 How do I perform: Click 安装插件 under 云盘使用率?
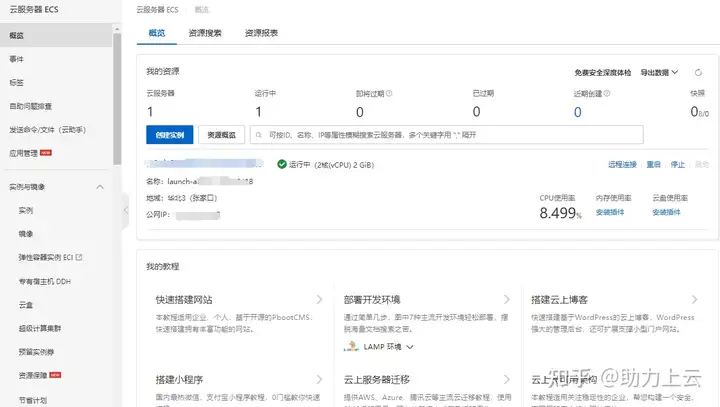pyautogui.click(x=666, y=212)
